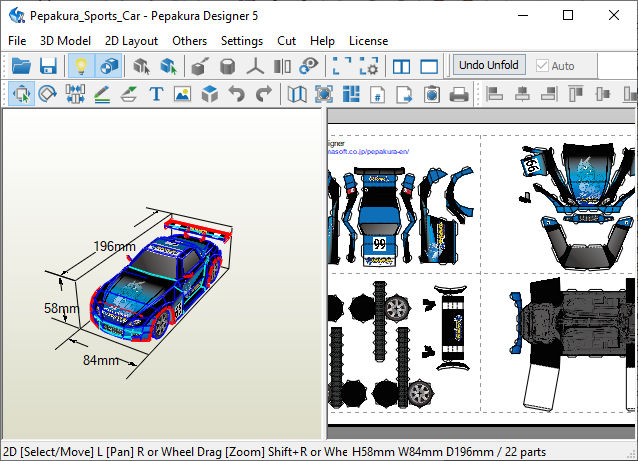Expand the Cut menu
The image size is (638, 461).
[x=286, y=41]
